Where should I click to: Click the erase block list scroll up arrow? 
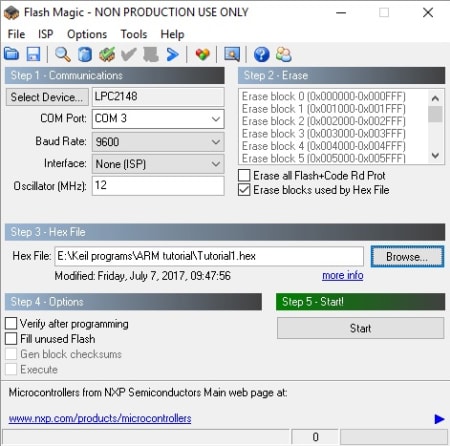click(x=435, y=98)
